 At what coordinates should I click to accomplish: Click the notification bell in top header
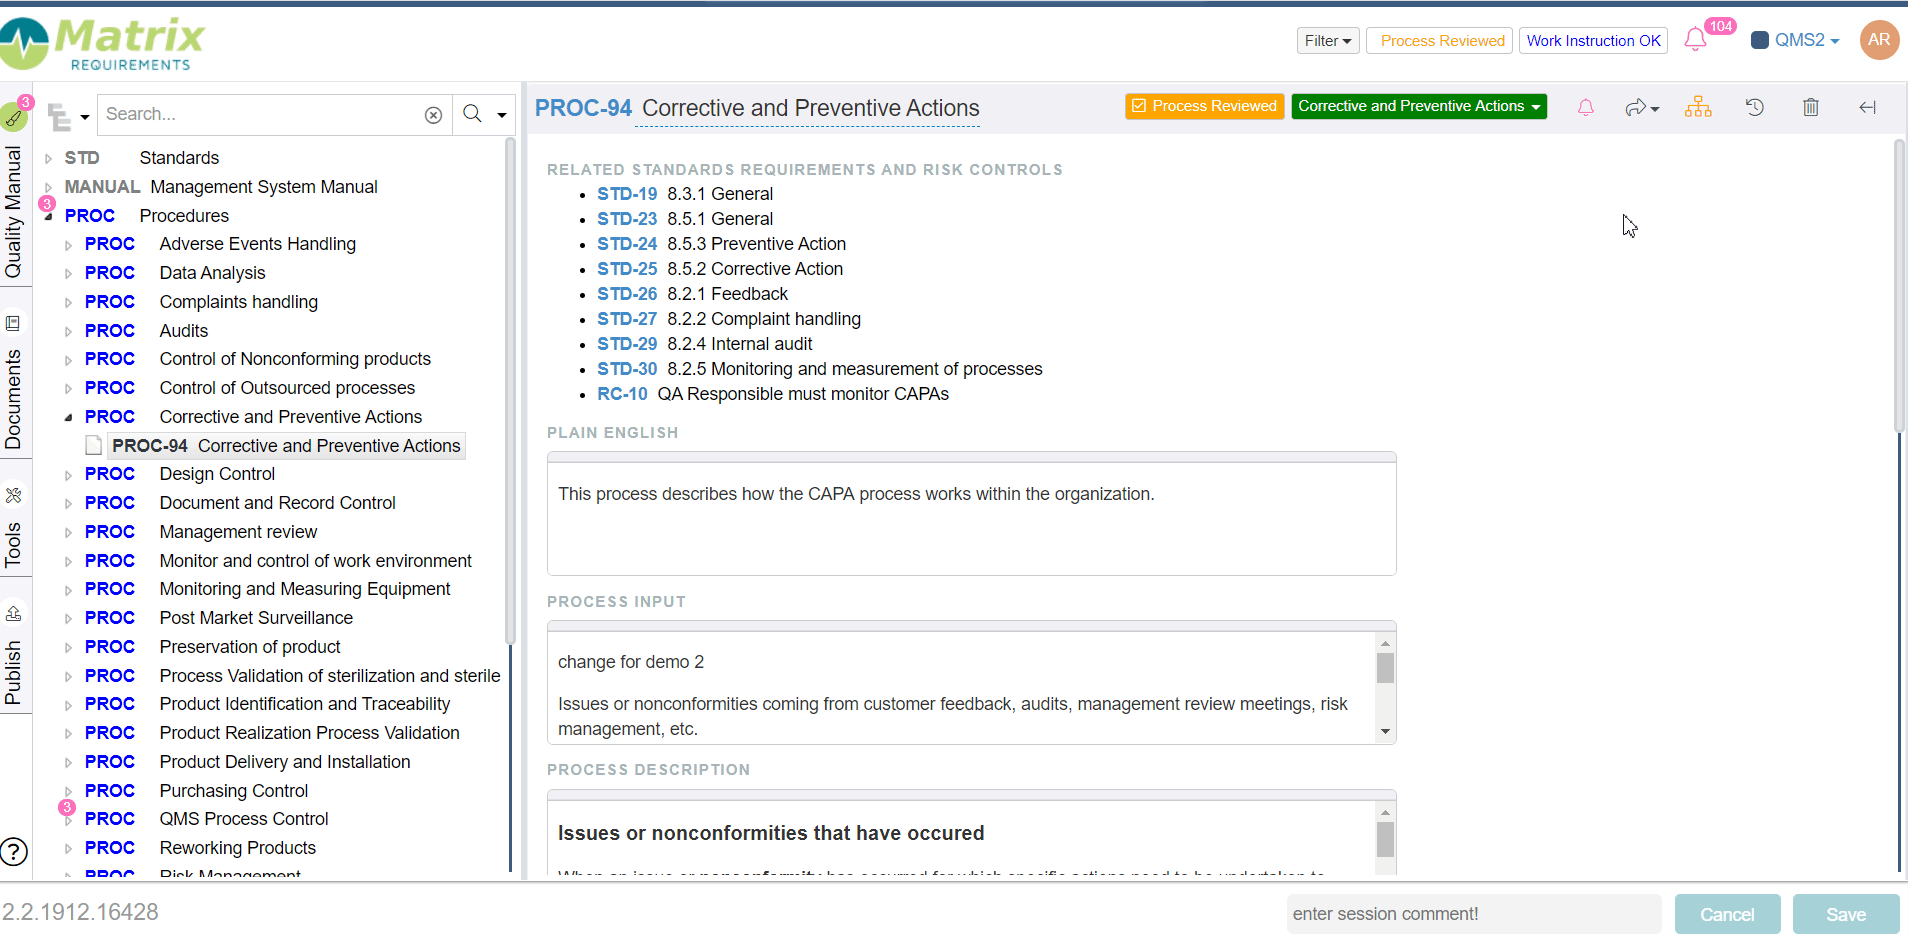(x=1695, y=40)
